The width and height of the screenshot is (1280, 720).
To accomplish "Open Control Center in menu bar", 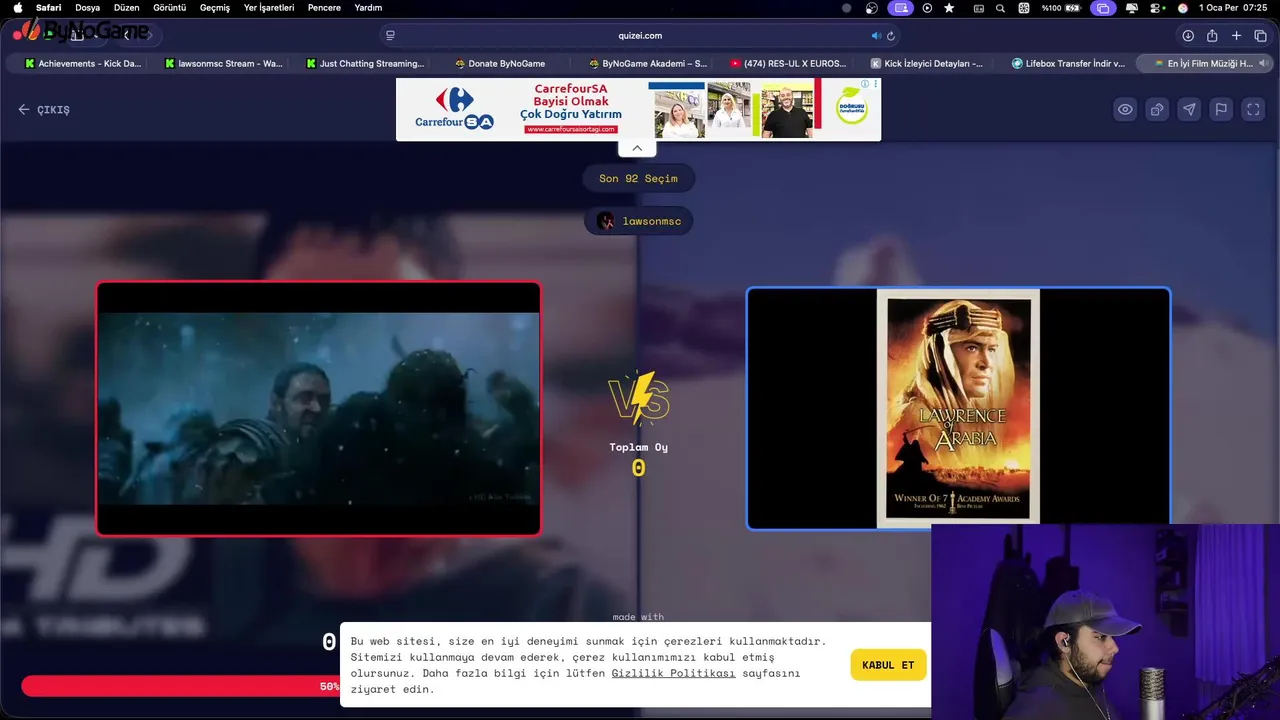I will (x=1156, y=8).
